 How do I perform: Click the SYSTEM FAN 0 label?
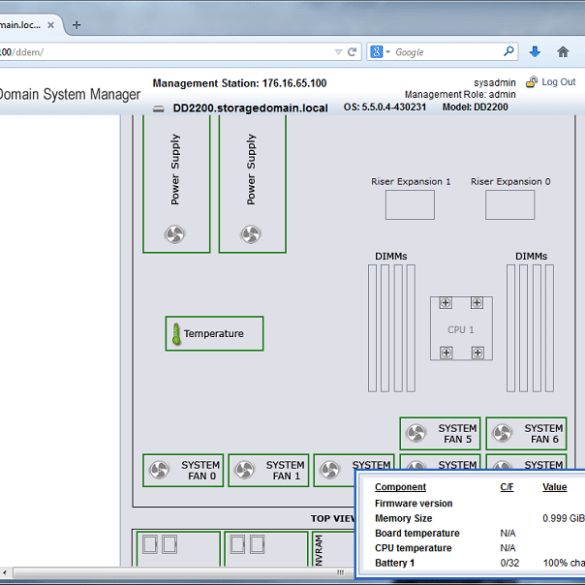[200, 470]
